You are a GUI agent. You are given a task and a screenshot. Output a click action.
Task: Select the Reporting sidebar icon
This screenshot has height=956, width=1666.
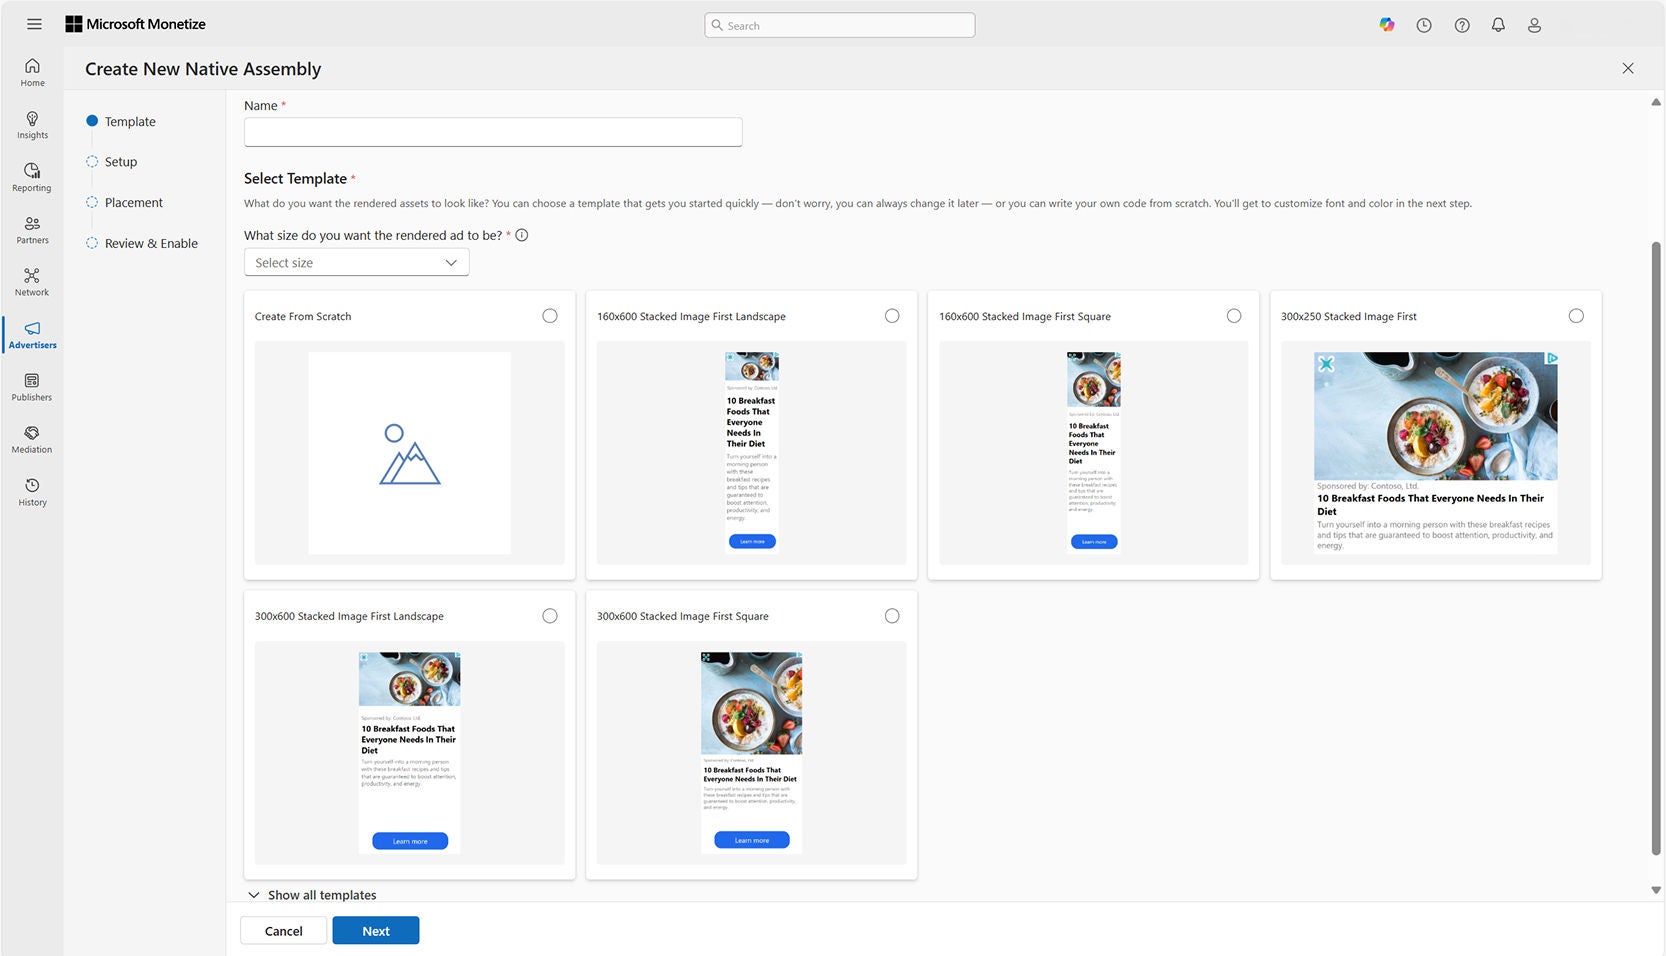(32, 178)
